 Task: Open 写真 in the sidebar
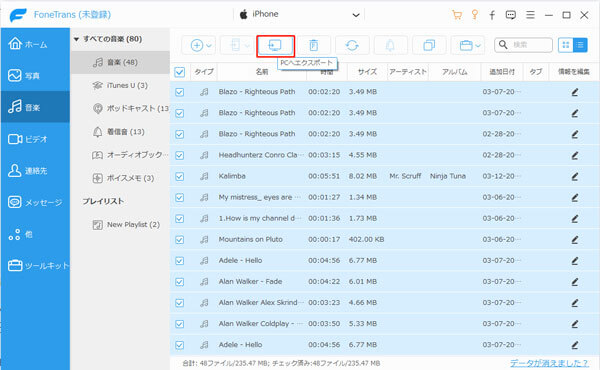(35, 75)
